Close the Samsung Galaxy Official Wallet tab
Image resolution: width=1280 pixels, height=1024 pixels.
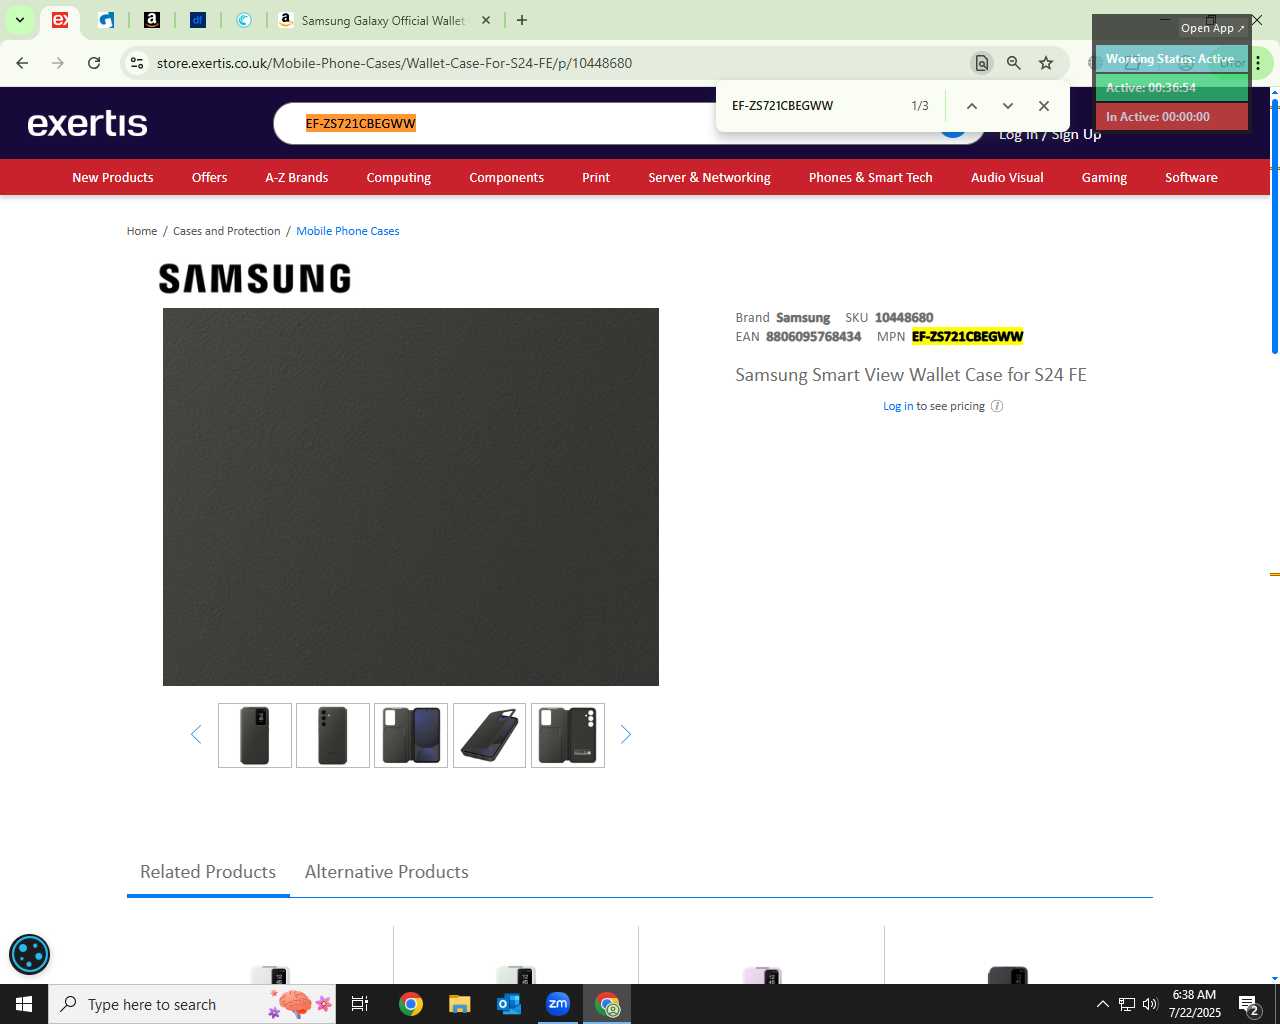[486, 20]
